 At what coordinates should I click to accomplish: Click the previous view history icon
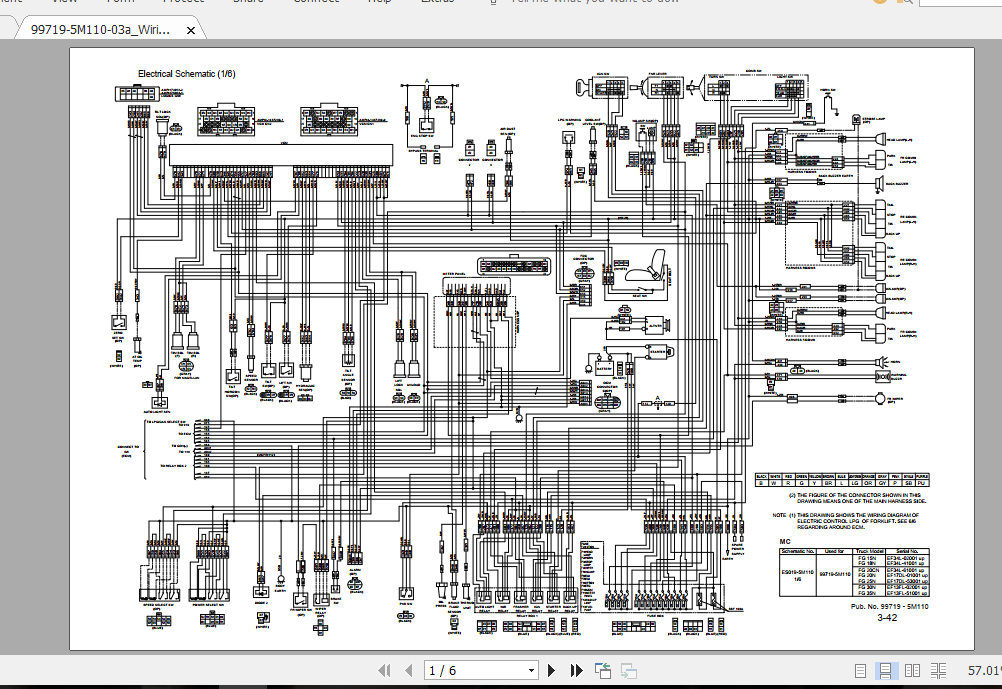[x=601, y=671]
